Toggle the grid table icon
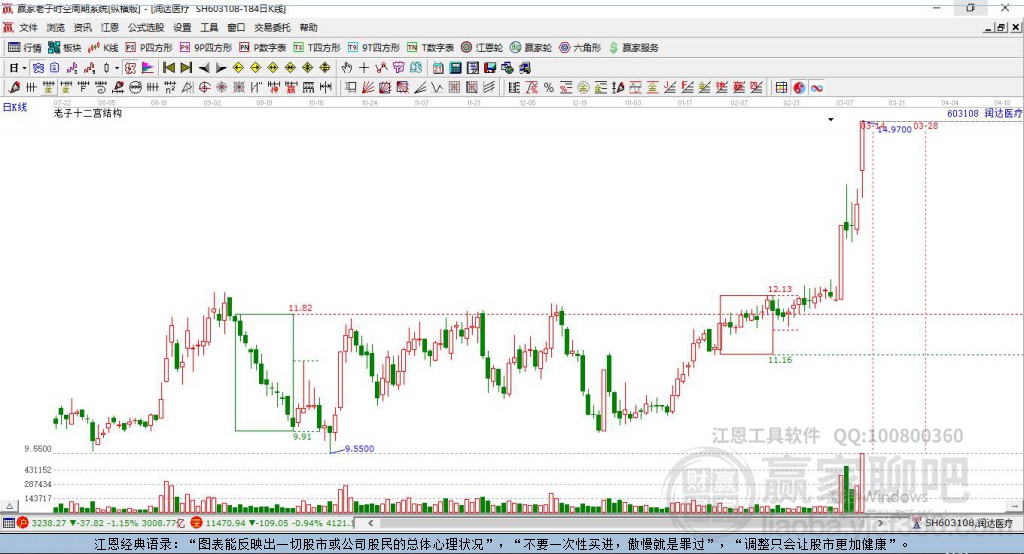This screenshot has height=554, width=1024. click(x=781, y=88)
